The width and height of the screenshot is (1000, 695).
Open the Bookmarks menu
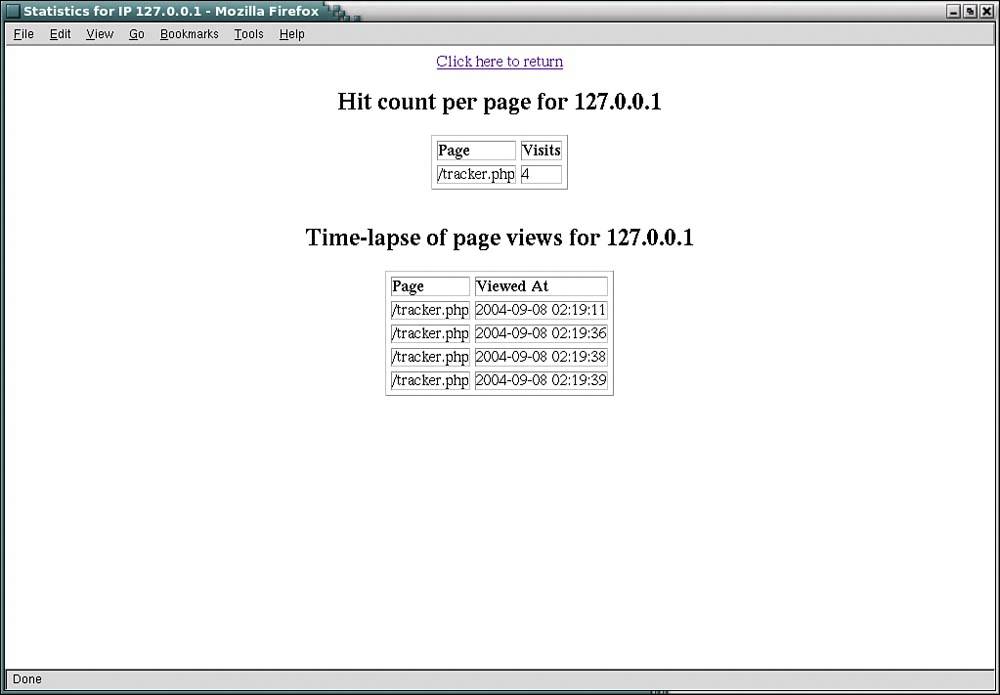pyautogui.click(x=189, y=34)
